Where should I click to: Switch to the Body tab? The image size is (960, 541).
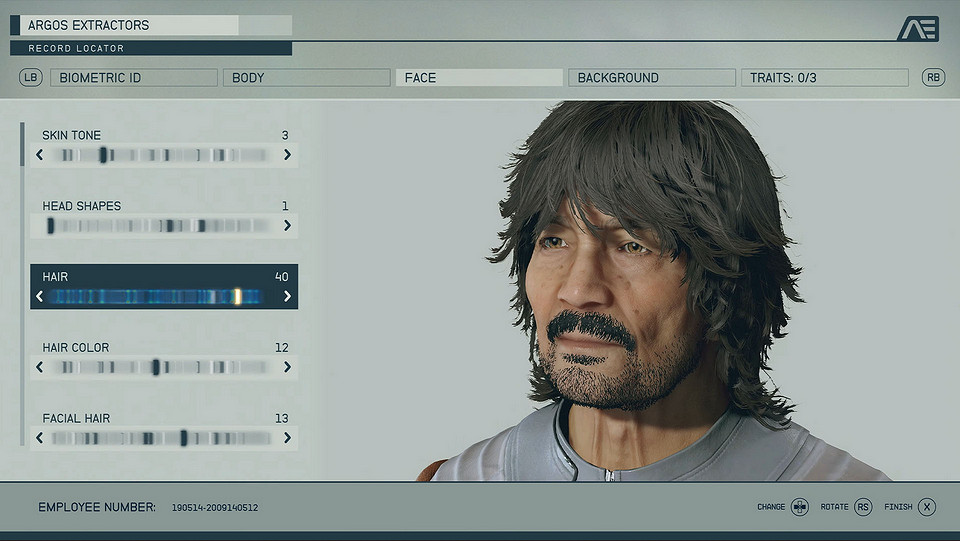point(306,77)
